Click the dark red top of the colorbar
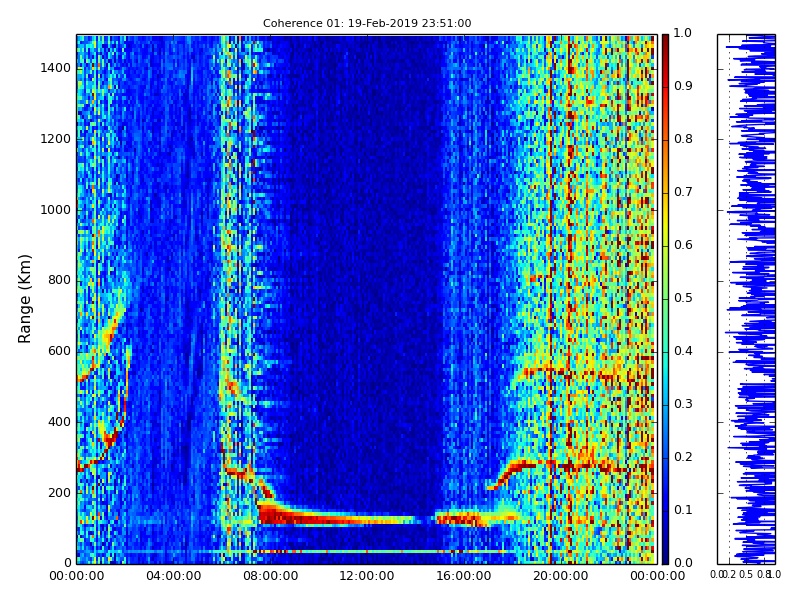 pyautogui.click(x=665, y=43)
